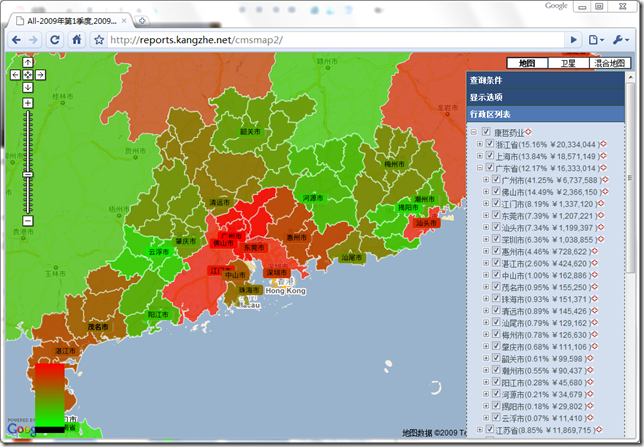This screenshot has width=644, height=447.
Task: Uncheck the 广州市 checkbox
Action: pos(496,181)
